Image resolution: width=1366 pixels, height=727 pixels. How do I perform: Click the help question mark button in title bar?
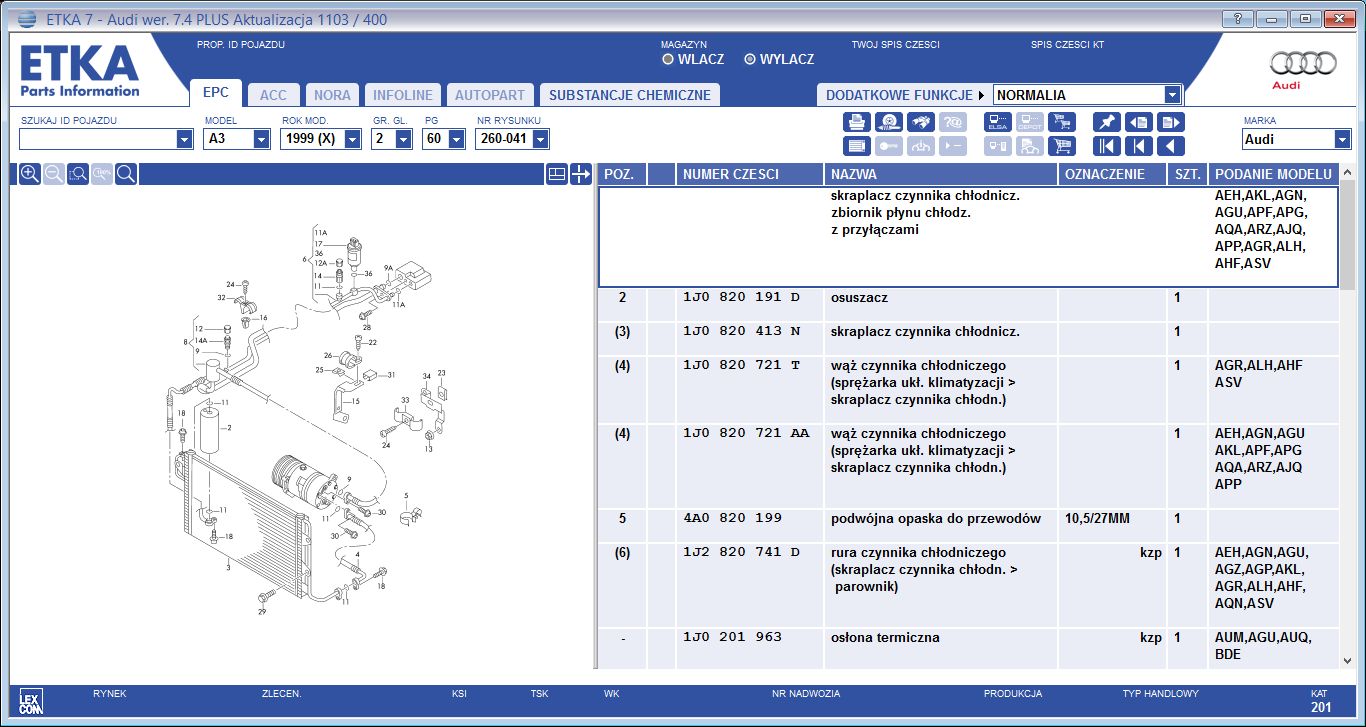point(1237,18)
